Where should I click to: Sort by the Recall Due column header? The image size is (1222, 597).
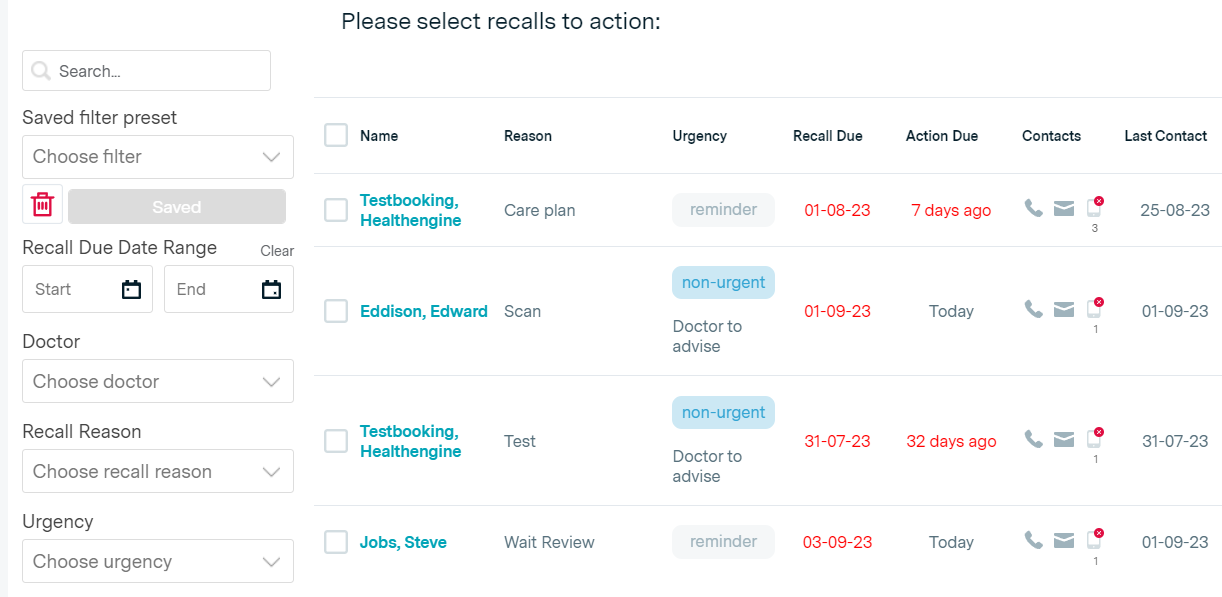(x=827, y=136)
